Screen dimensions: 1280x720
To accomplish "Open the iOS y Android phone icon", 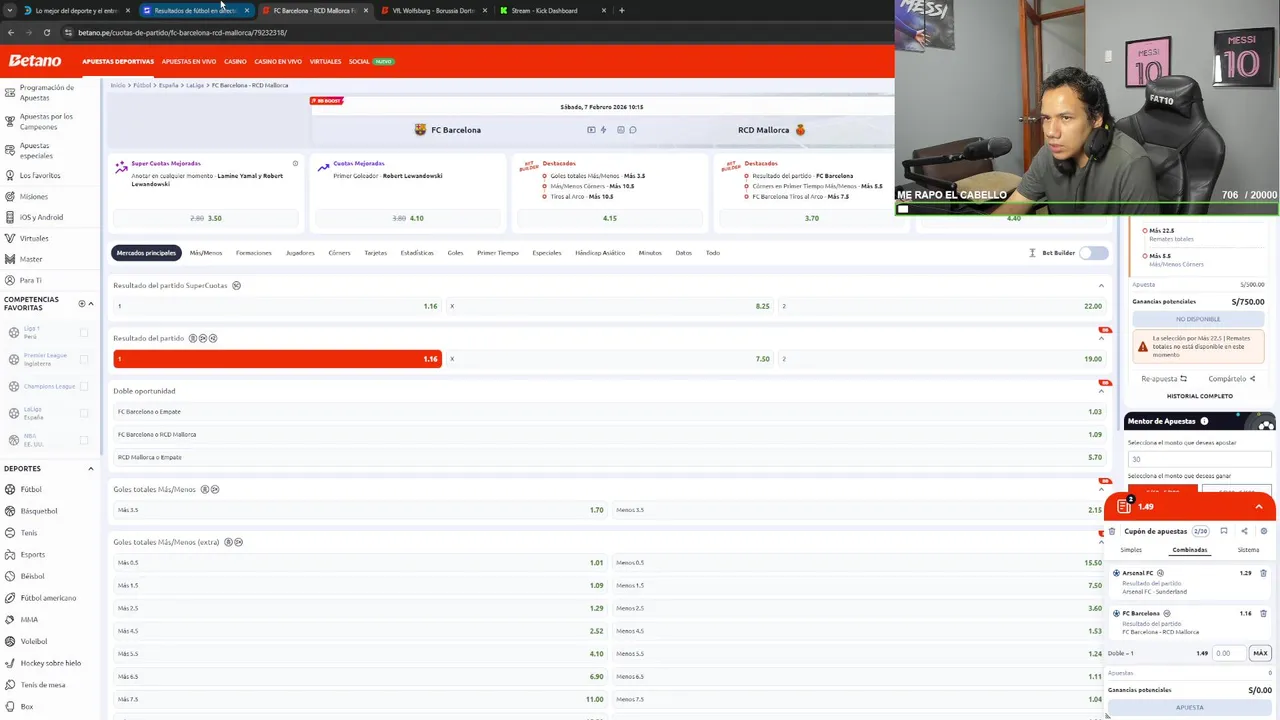I will click(x=10, y=217).
